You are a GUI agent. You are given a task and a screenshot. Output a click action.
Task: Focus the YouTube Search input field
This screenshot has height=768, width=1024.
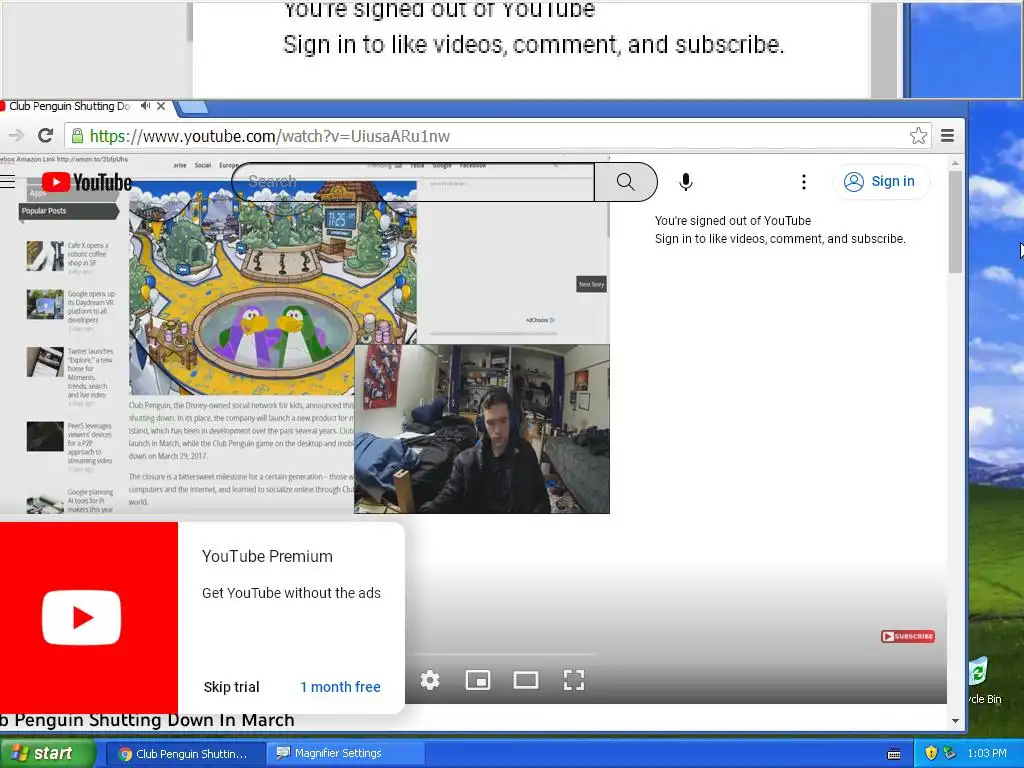click(x=413, y=182)
